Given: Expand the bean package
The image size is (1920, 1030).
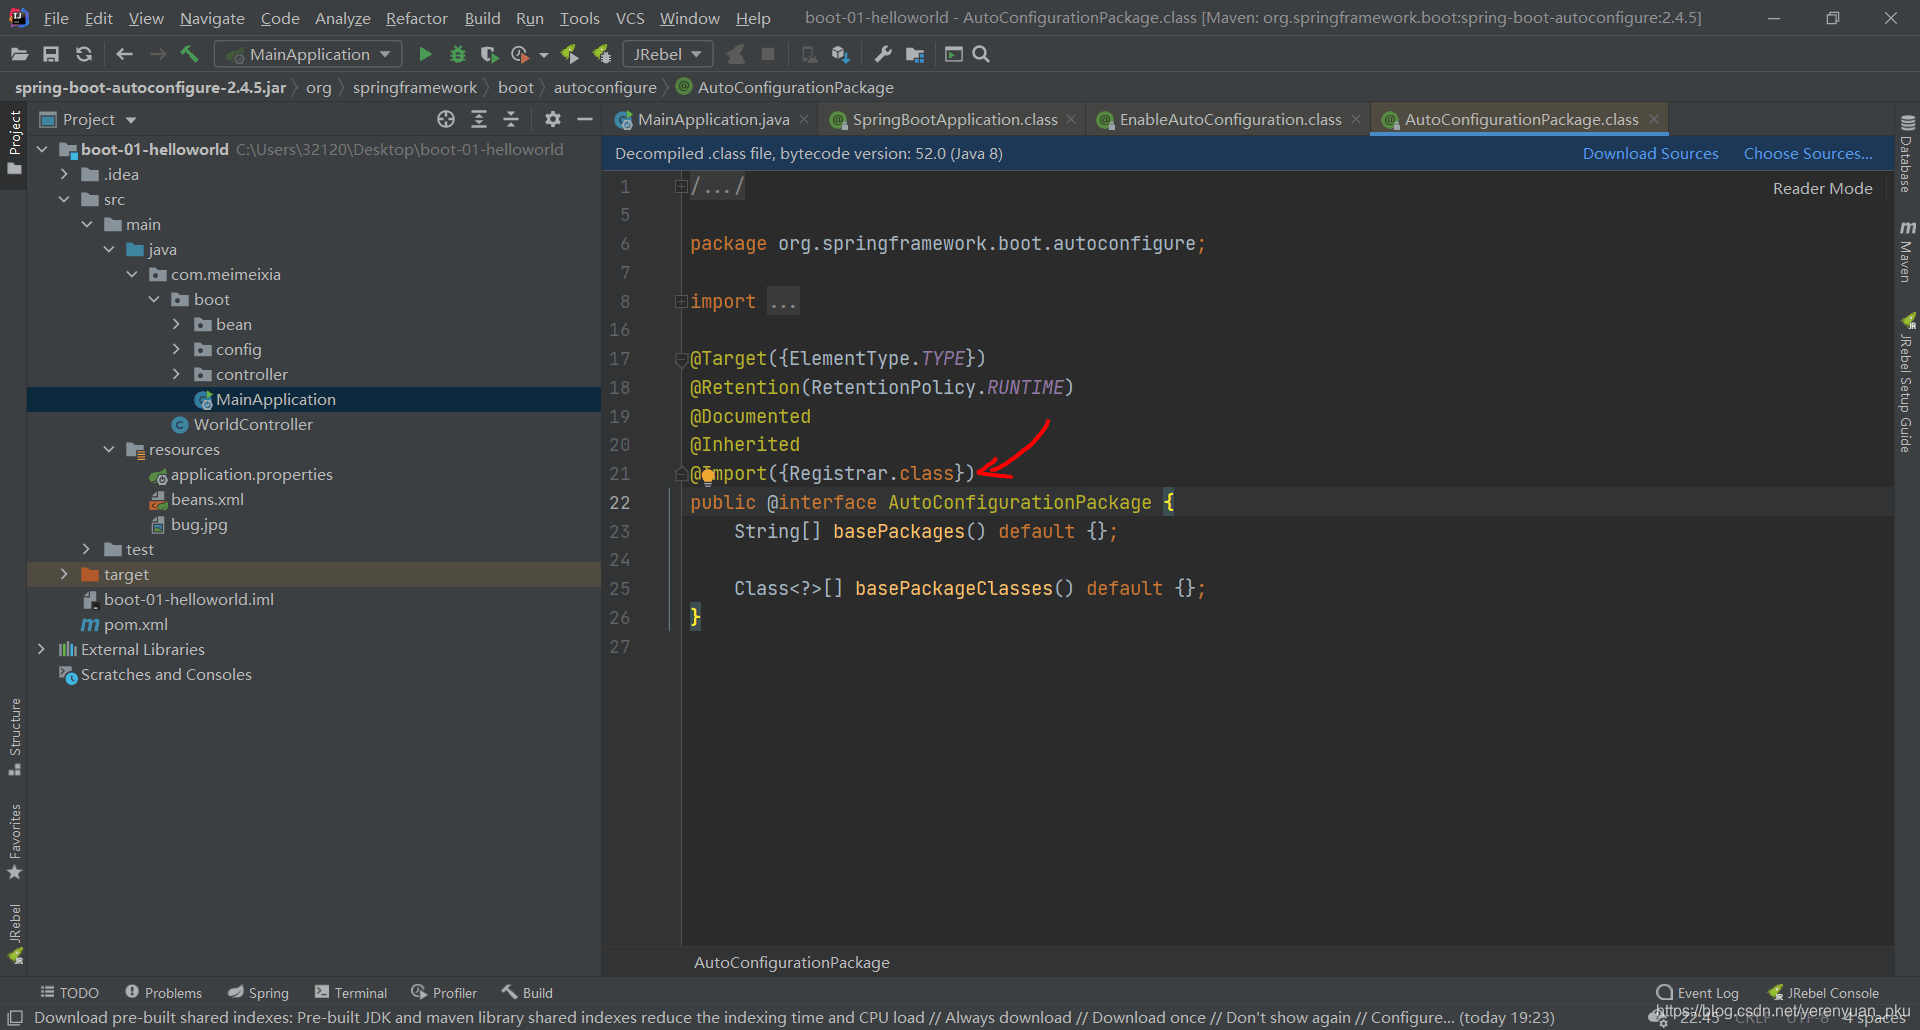Looking at the screenshot, I should click(176, 324).
